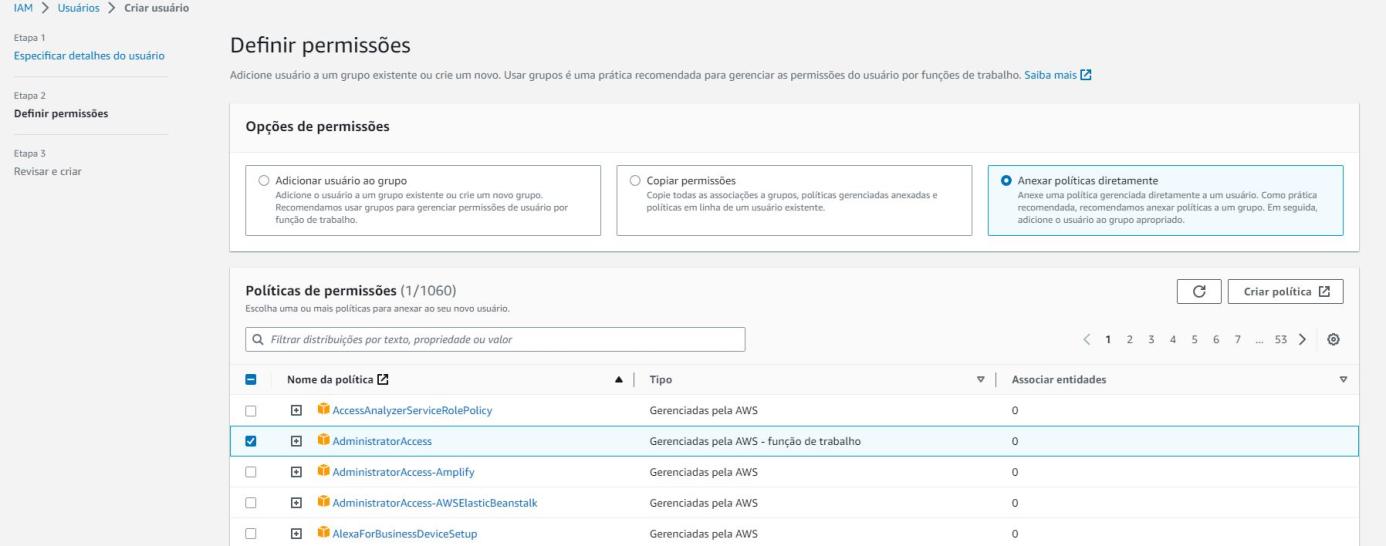Jump to last page 53
The width and height of the screenshot is (1386, 546).
point(1279,340)
